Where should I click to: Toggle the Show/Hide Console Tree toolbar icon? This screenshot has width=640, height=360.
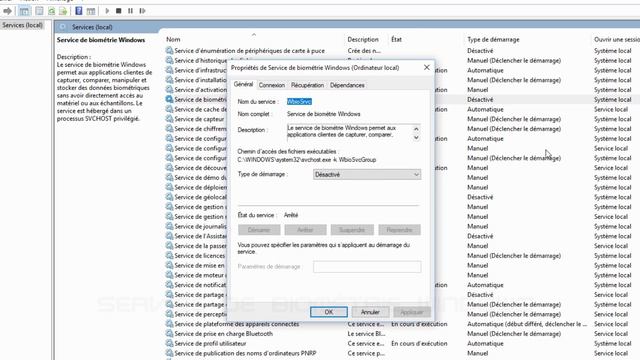pos(24,11)
